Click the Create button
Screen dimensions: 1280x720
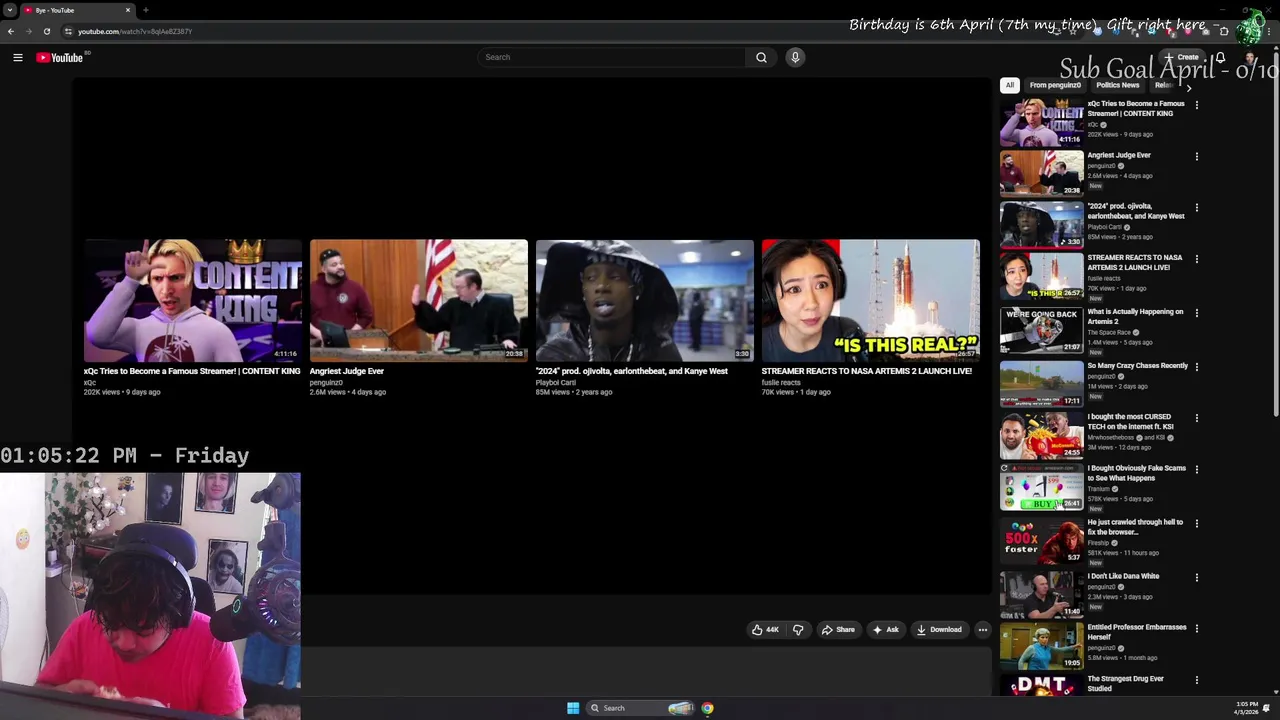1182,57
